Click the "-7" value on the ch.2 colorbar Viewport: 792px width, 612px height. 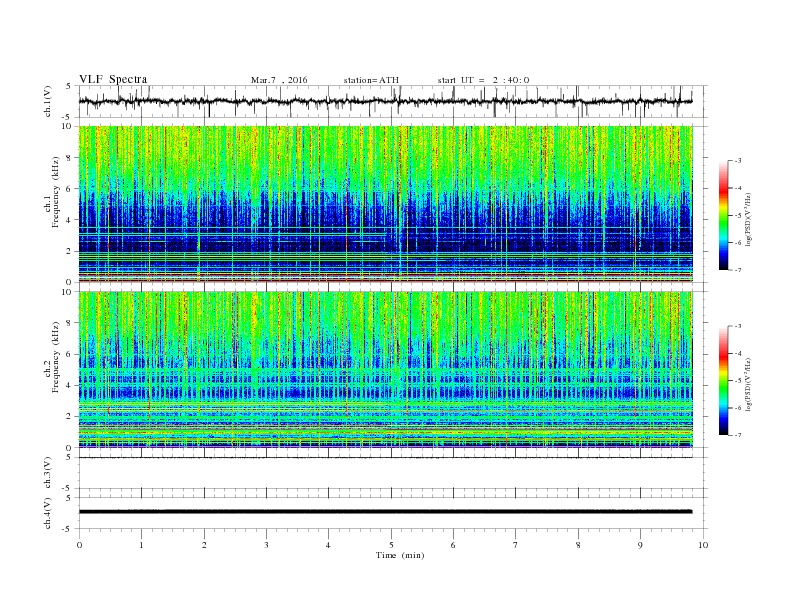click(x=738, y=435)
